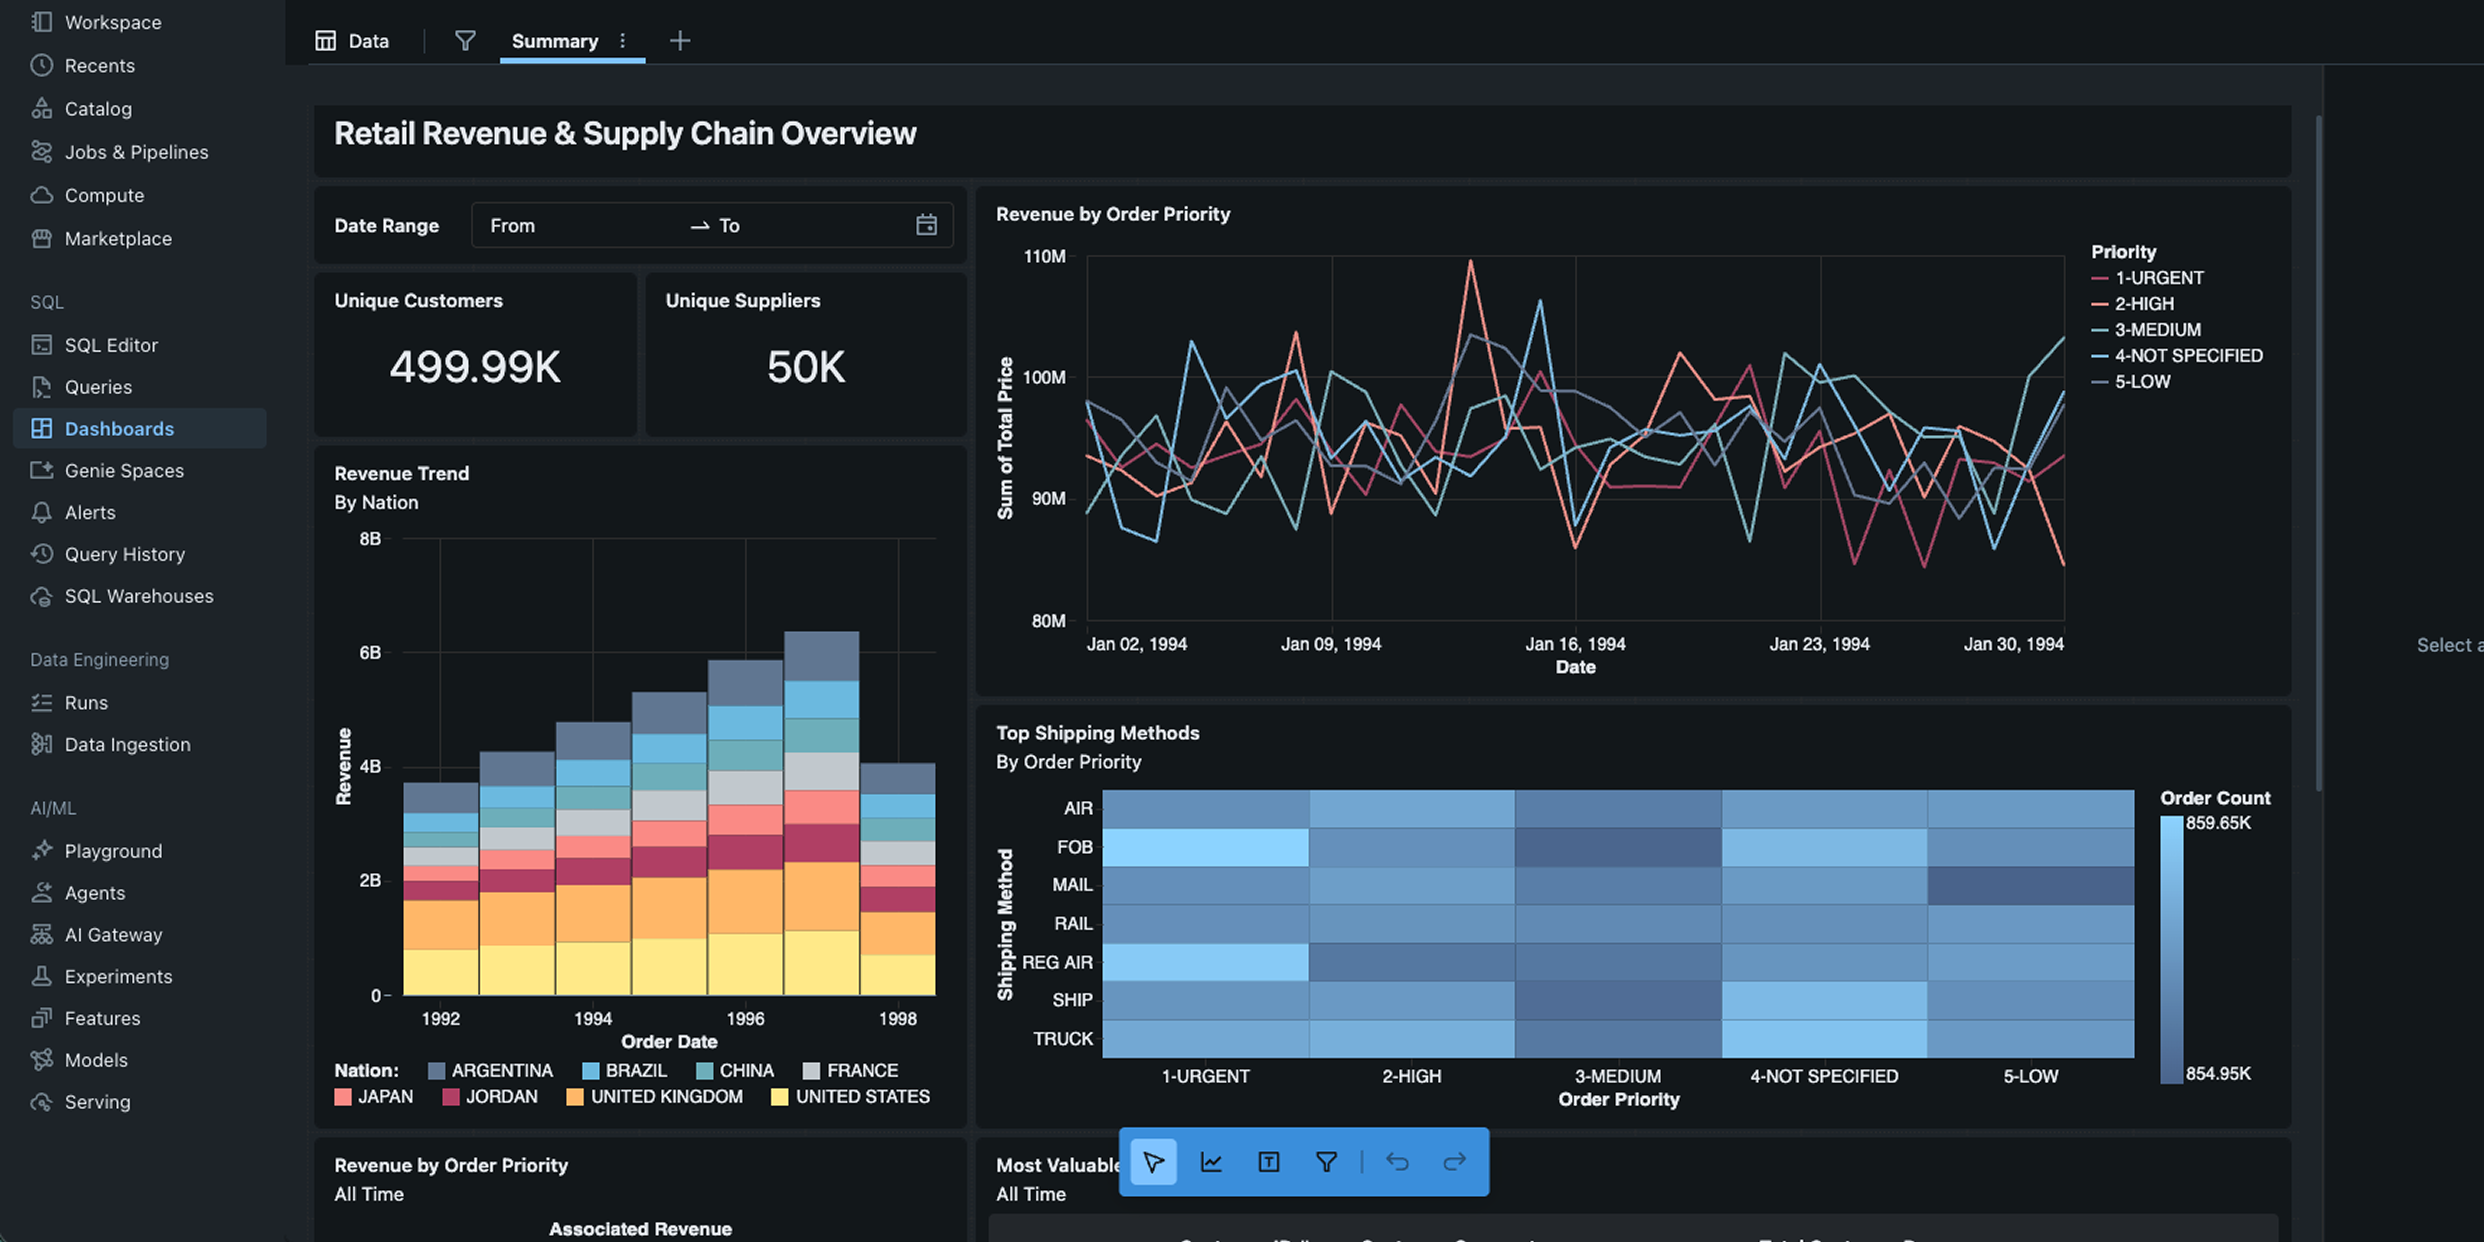Open Agents in the sidebar
The image size is (2484, 1242).
click(x=78, y=893)
